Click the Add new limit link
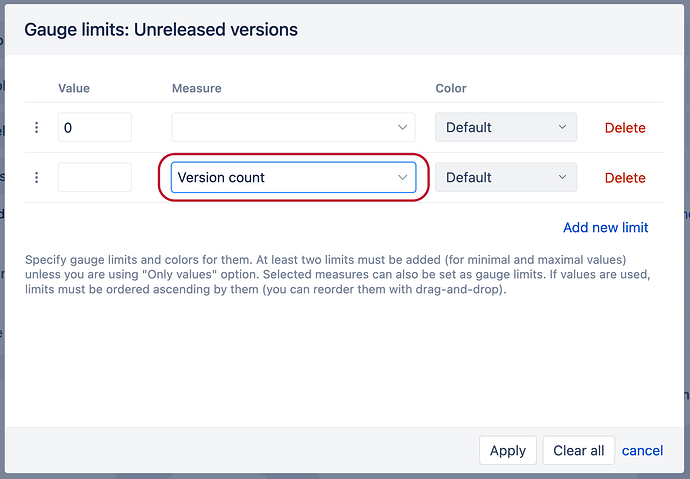 pyautogui.click(x=606, y=228)
